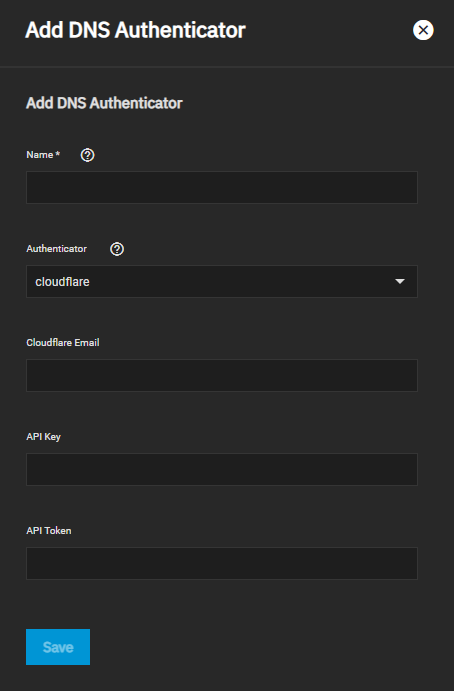Show help tooltip for Name field
Image resolution: width=454 pixels, height=691 pixels.
(87, 155)
